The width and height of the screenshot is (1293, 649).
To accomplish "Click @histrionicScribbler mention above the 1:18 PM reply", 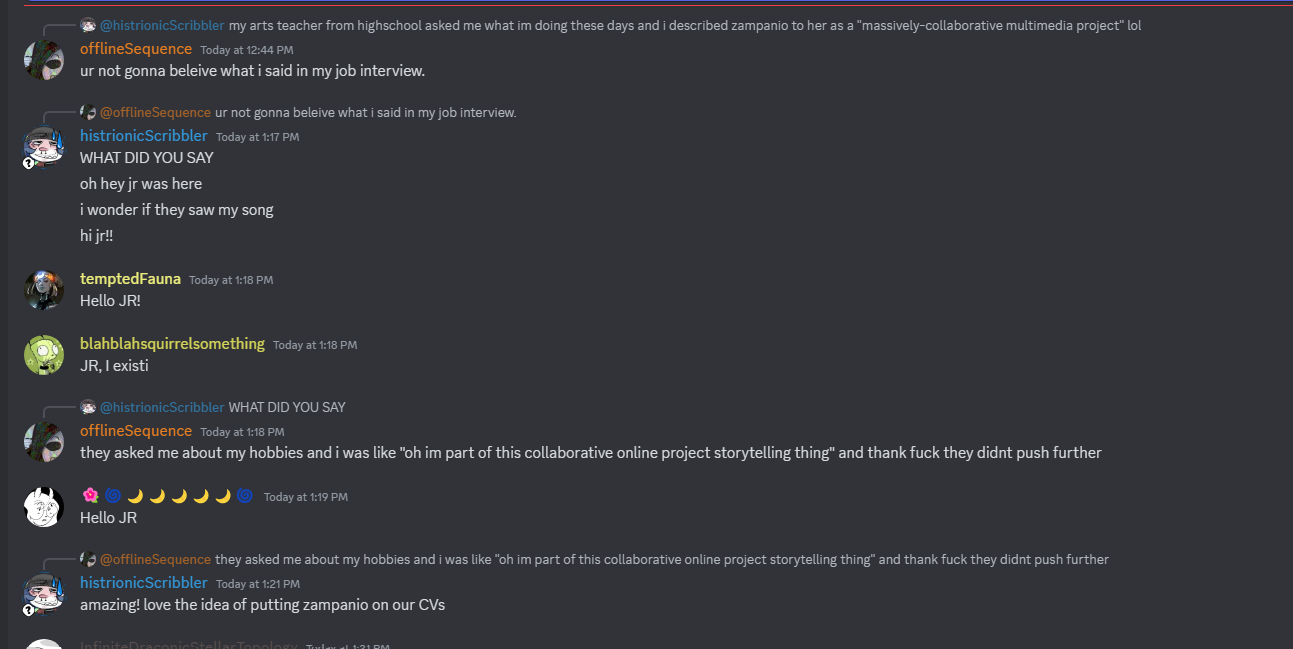I will (162, 407).
